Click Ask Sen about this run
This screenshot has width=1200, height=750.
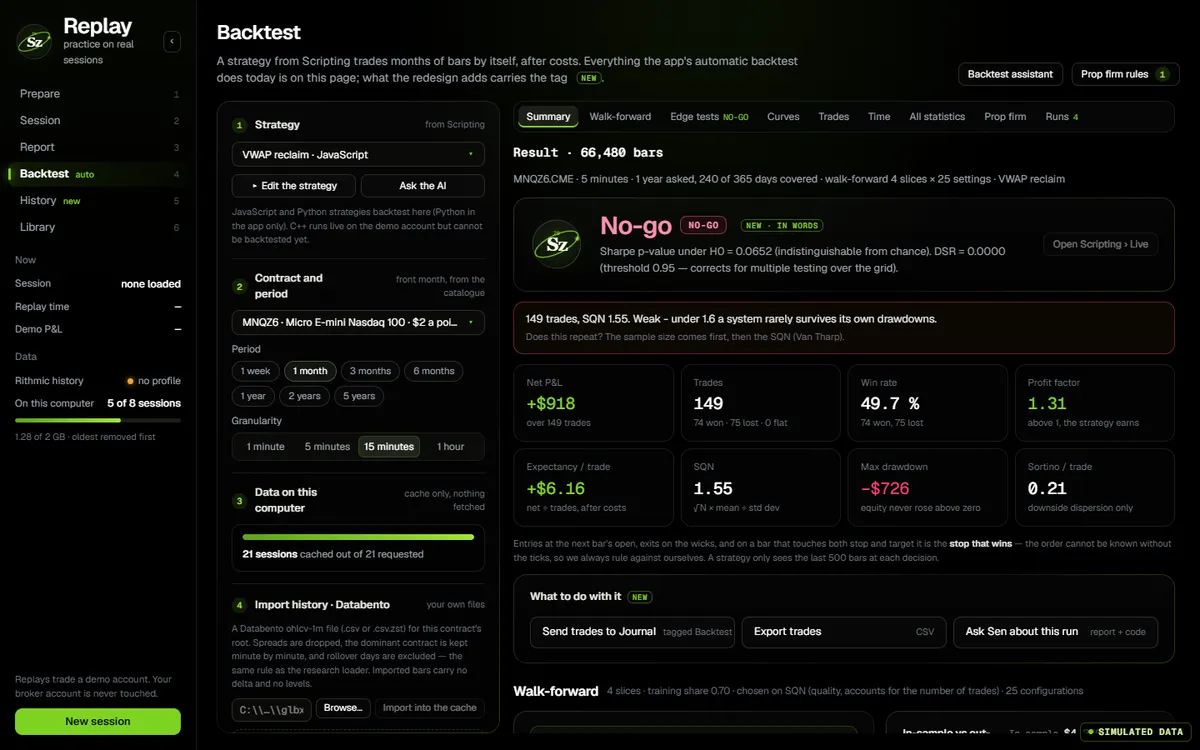(x=1055, y=632)
